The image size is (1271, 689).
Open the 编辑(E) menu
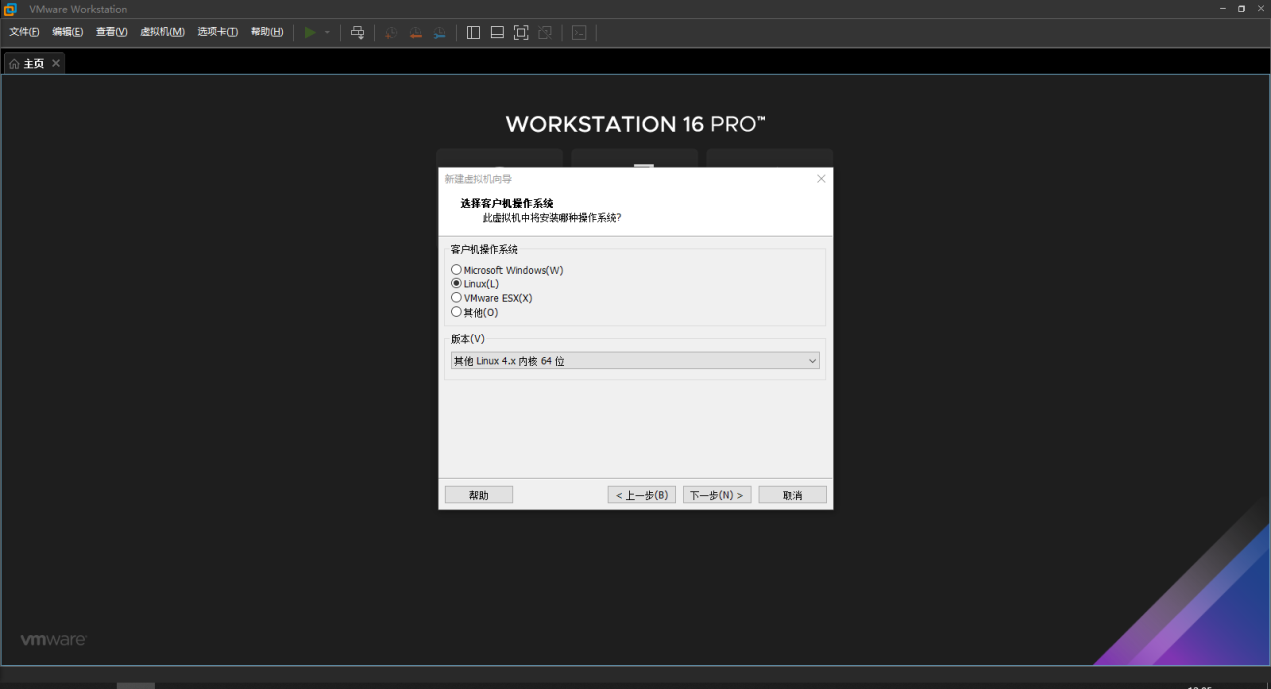[x=68, y=32]
